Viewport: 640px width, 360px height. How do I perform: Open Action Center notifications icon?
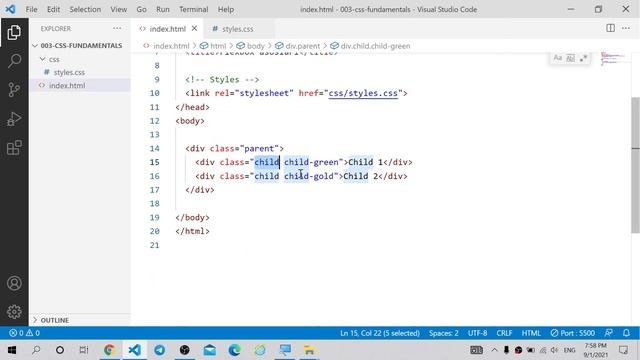point(623,350)
